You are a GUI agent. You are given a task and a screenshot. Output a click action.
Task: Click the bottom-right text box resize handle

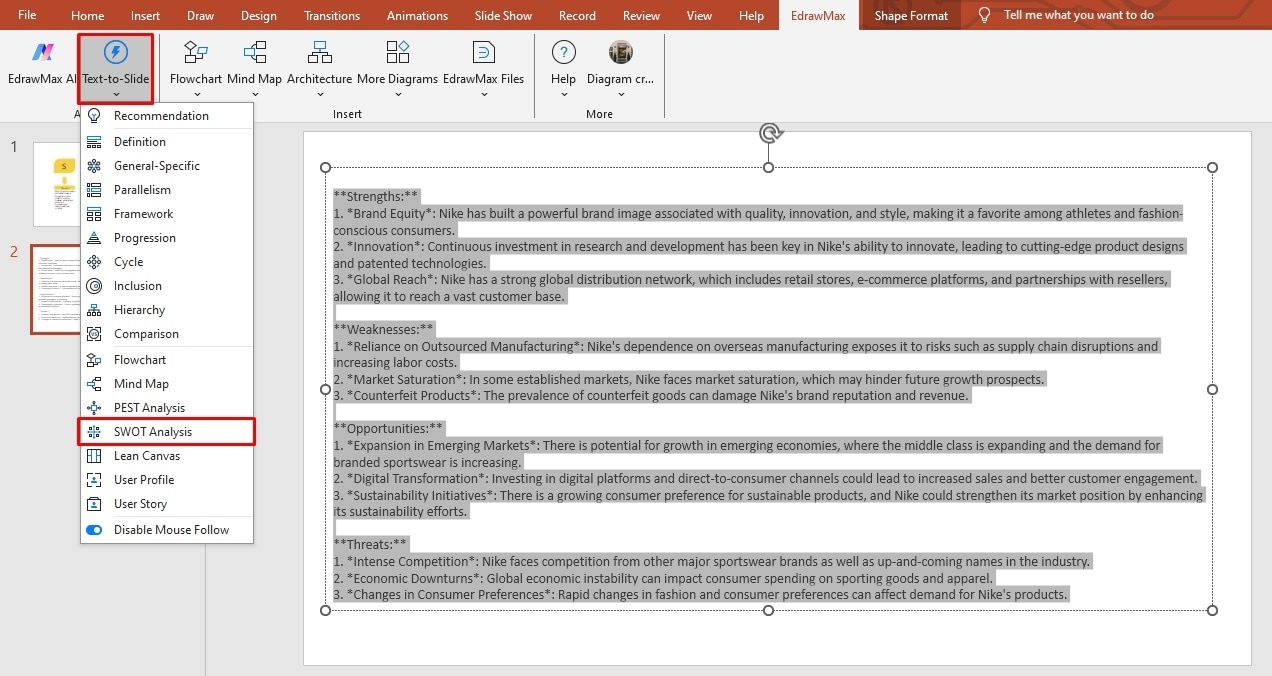click(1213, 610)
